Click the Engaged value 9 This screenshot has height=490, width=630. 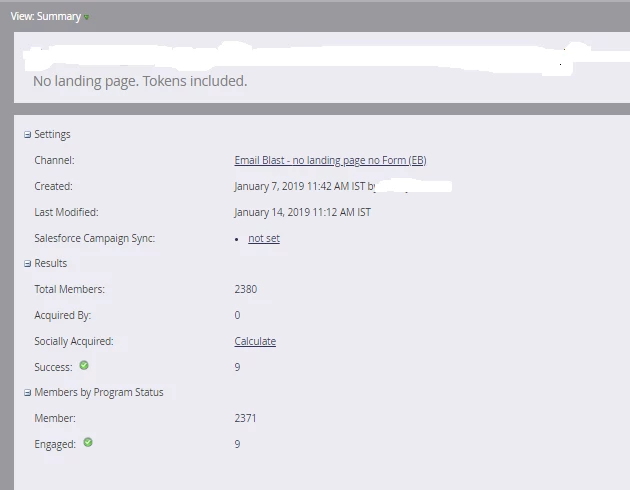point(237,444)
